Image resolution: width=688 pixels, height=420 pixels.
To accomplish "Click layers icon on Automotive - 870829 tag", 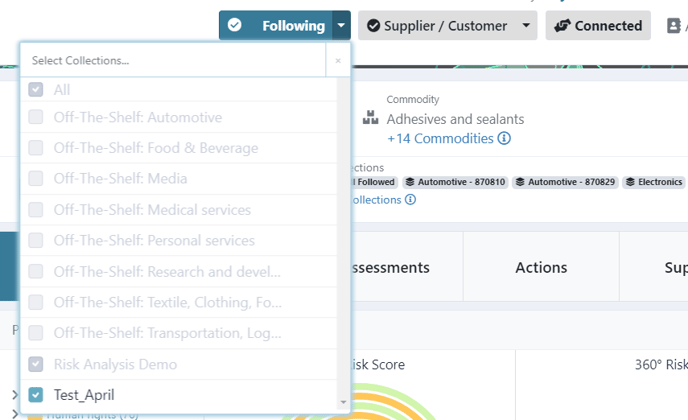I will [x=520, y=182].
